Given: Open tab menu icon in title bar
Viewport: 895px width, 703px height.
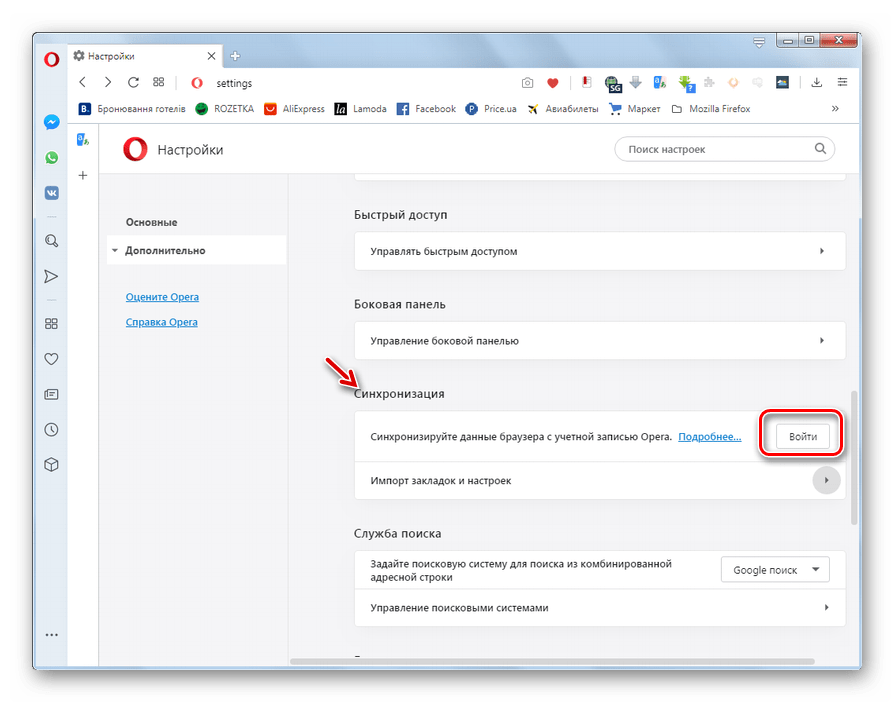Looking at the screenshot, I should [759, 42].
